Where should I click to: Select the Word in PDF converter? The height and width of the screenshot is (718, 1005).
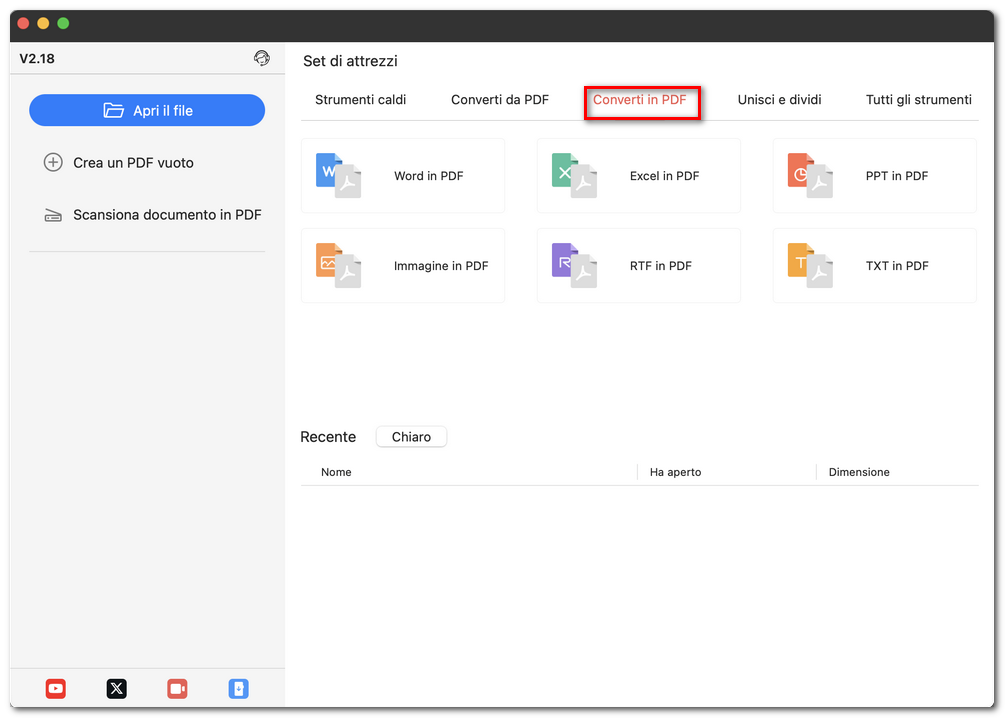coord(403,175)
